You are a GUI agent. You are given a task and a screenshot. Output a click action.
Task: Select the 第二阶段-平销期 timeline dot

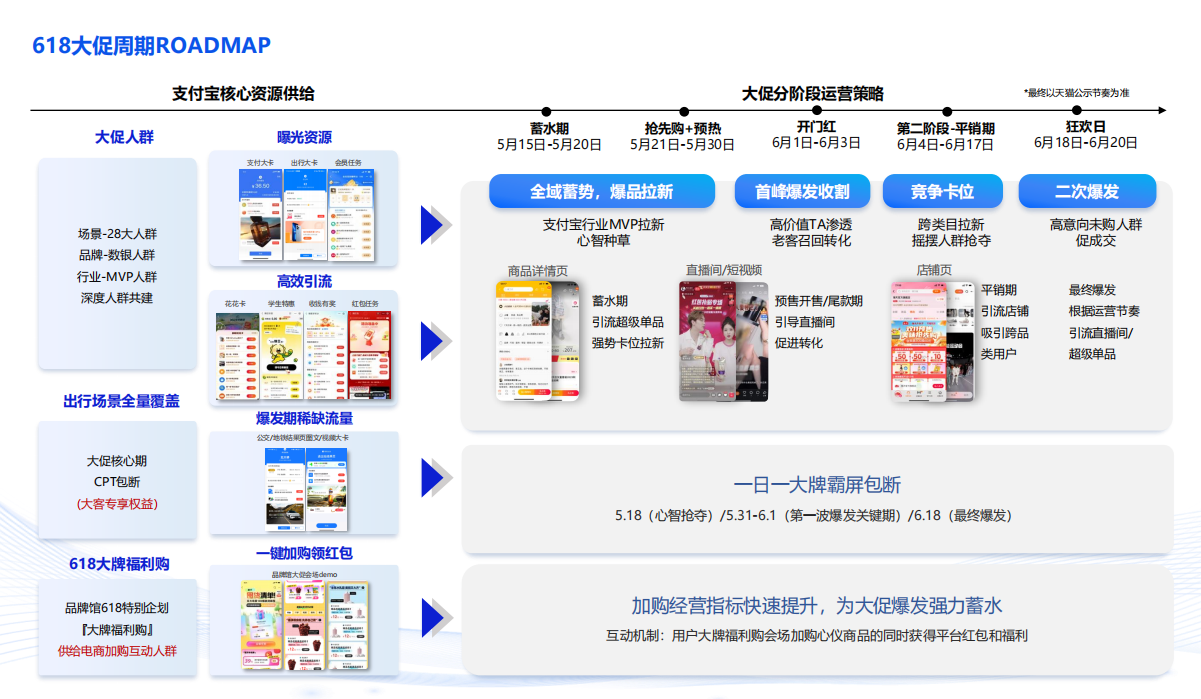944,112
